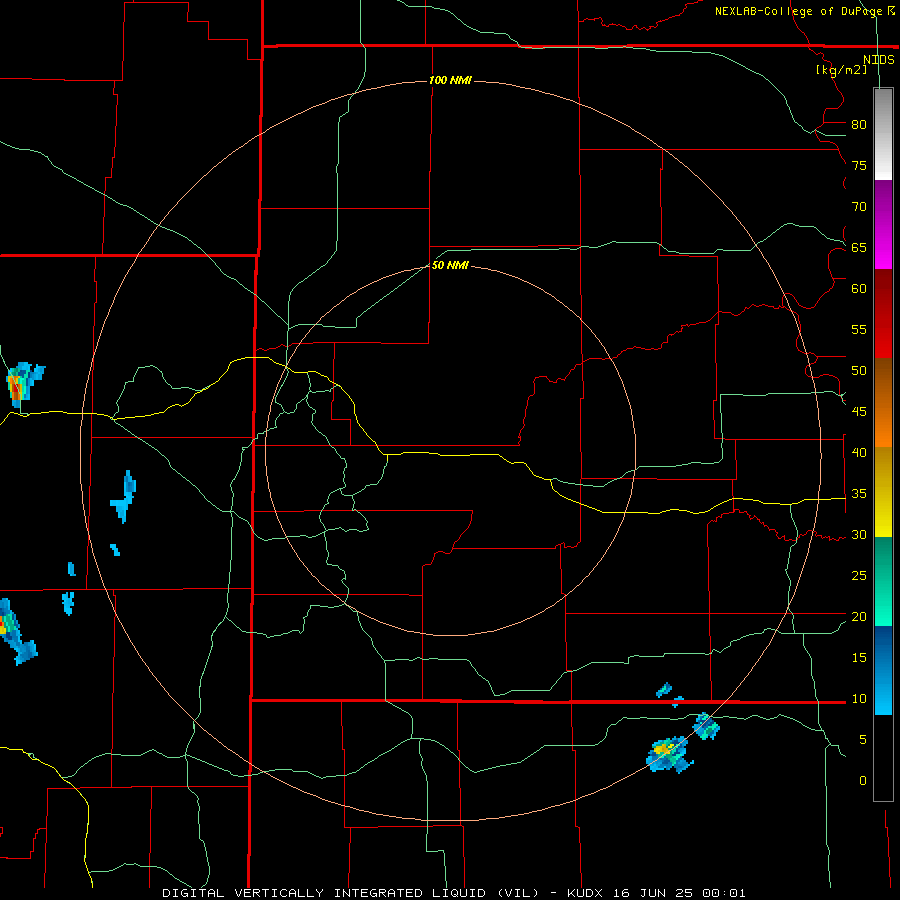Click the storm cell at lower left edge
900x900 pixels.
16,631
